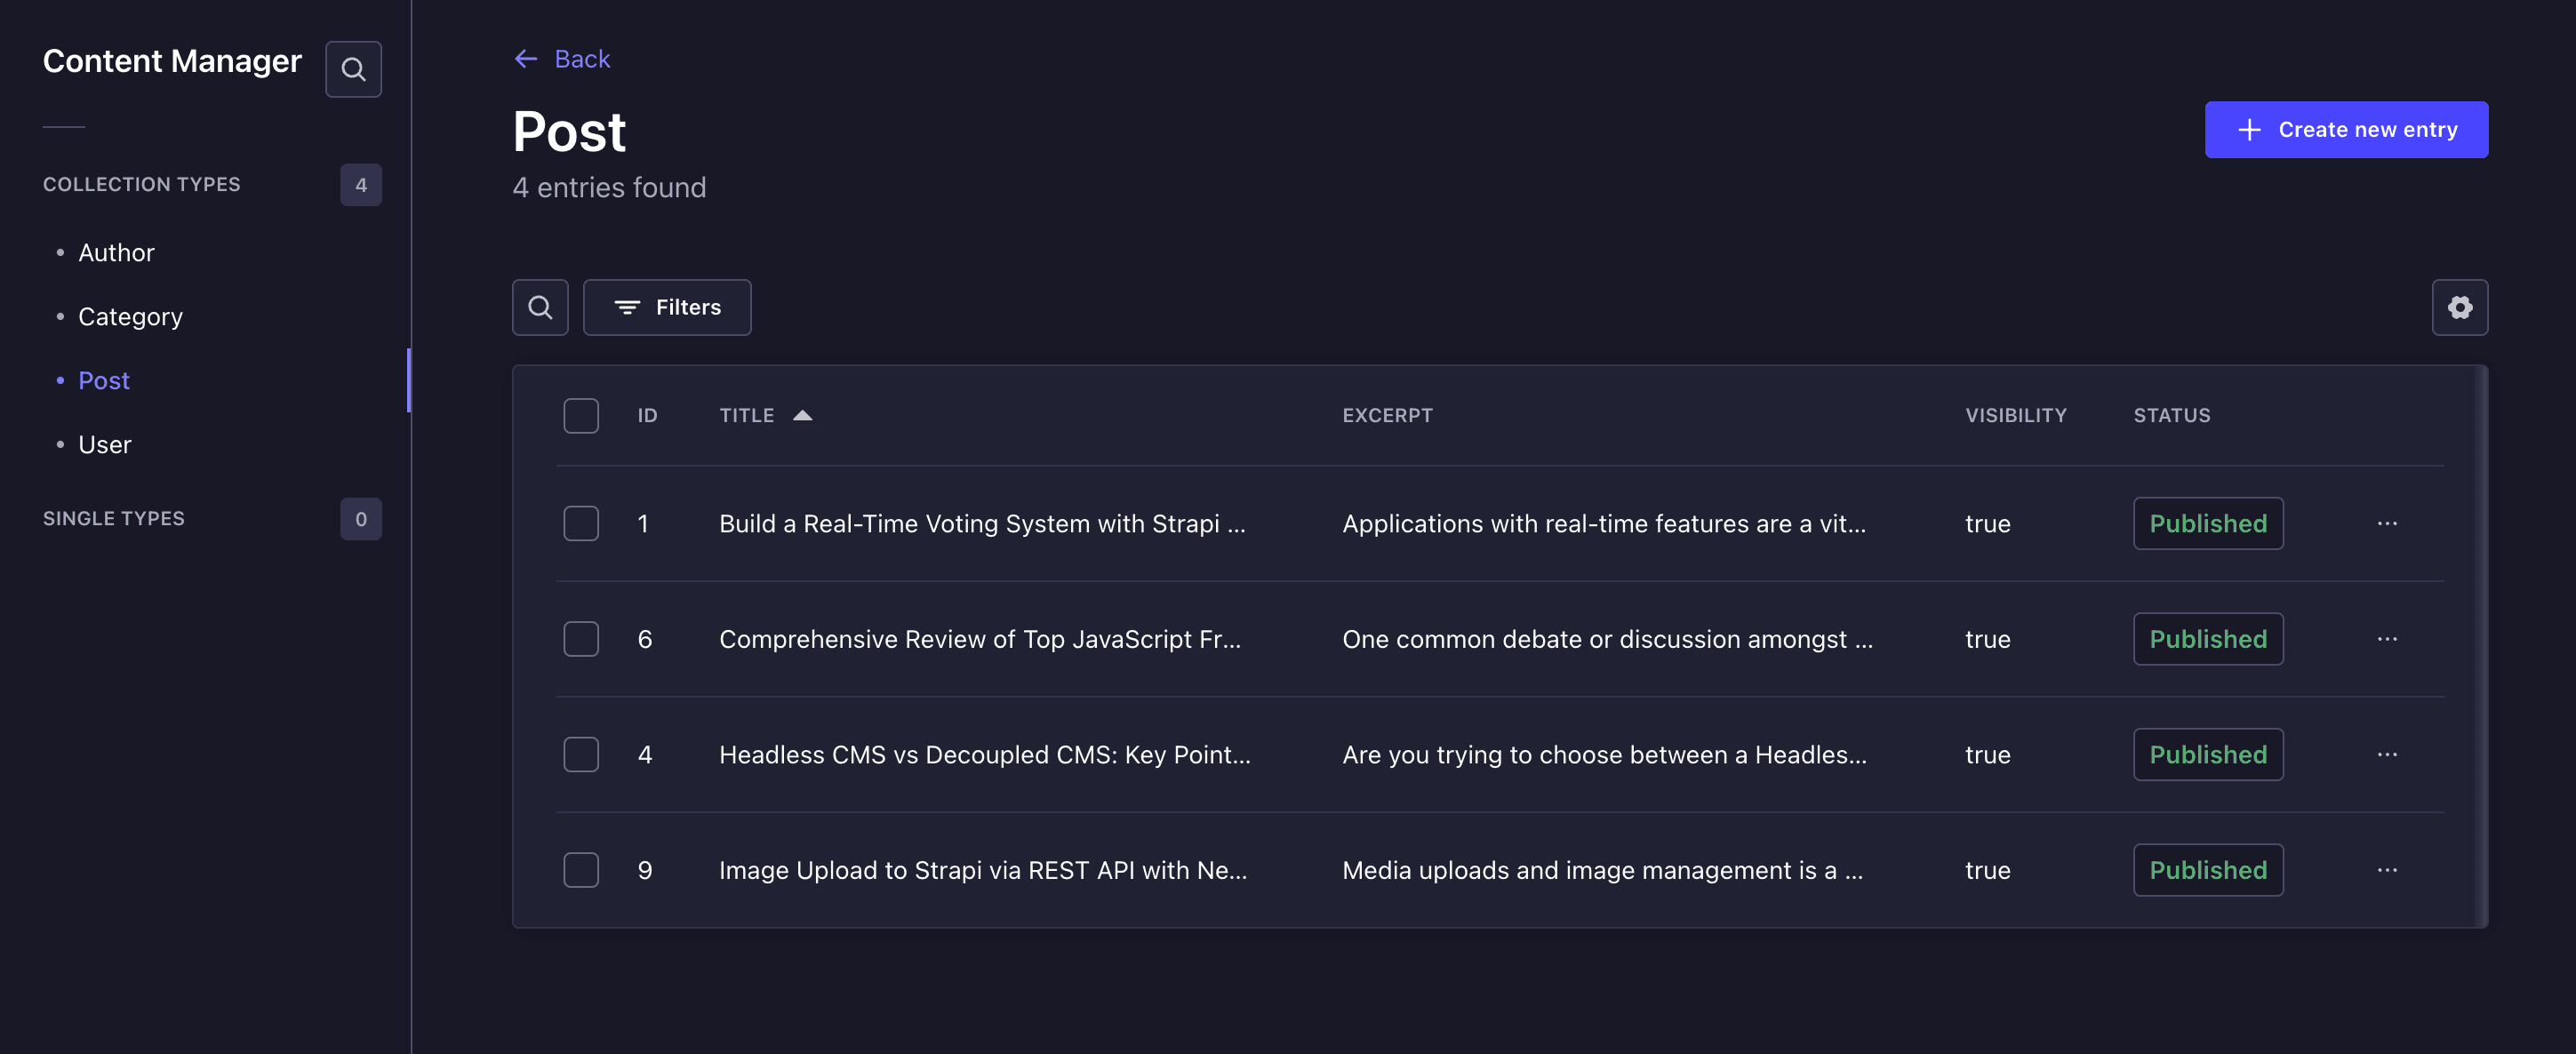Open three-dot menu for post 4

point(2387,754)
